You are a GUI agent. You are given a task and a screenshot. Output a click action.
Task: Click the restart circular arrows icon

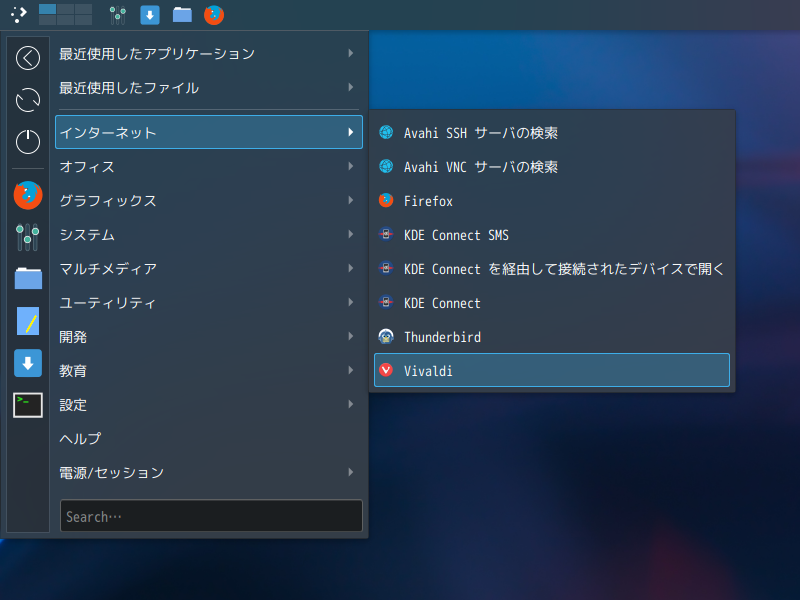click(28, 100)
